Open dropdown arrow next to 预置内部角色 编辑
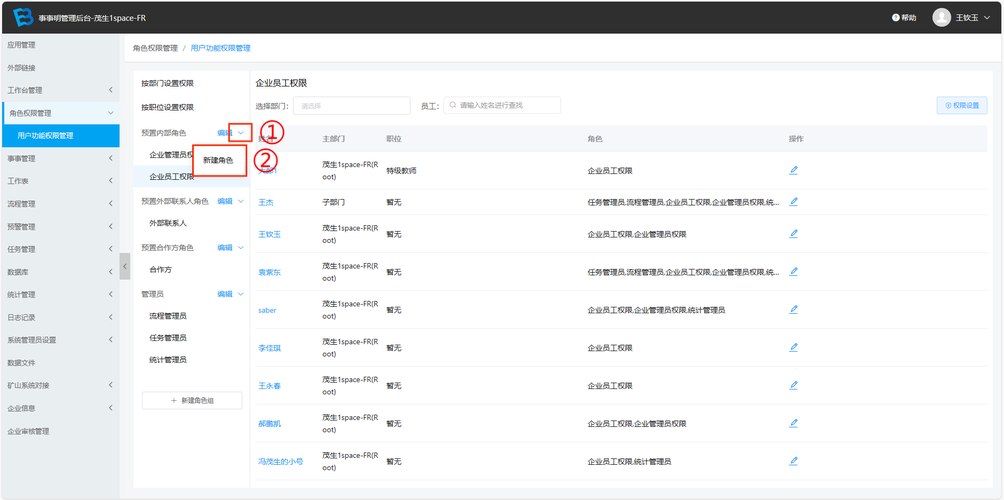The width and height of the screenshot is (1004, 500). click(x=240, y=133)
